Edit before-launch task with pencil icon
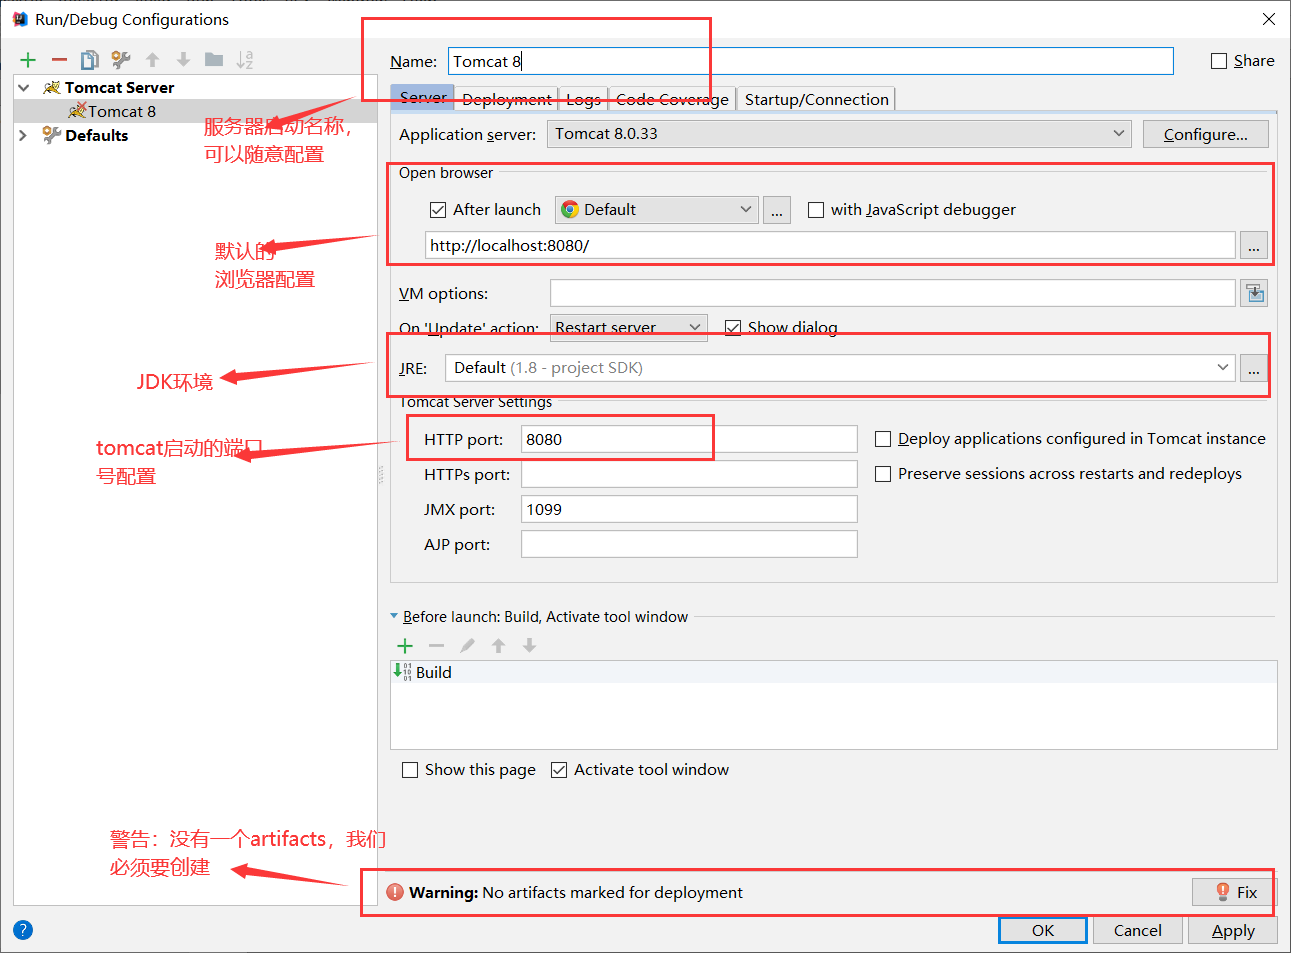This screenshot has height=953, width=1291. click(x=467, y=646)
